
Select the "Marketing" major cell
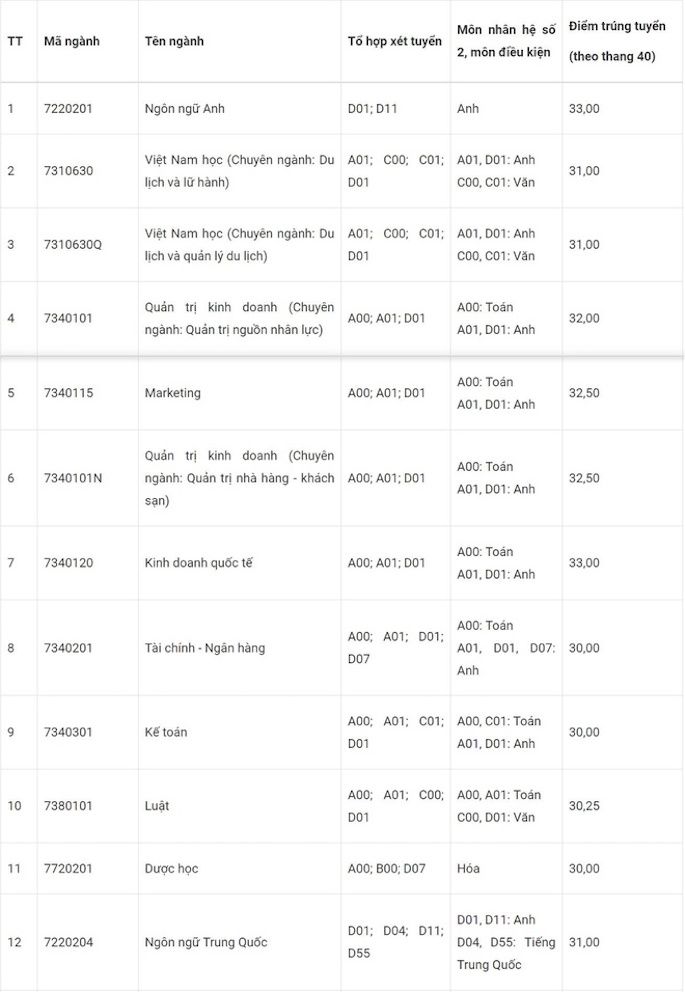pos(173,393)
